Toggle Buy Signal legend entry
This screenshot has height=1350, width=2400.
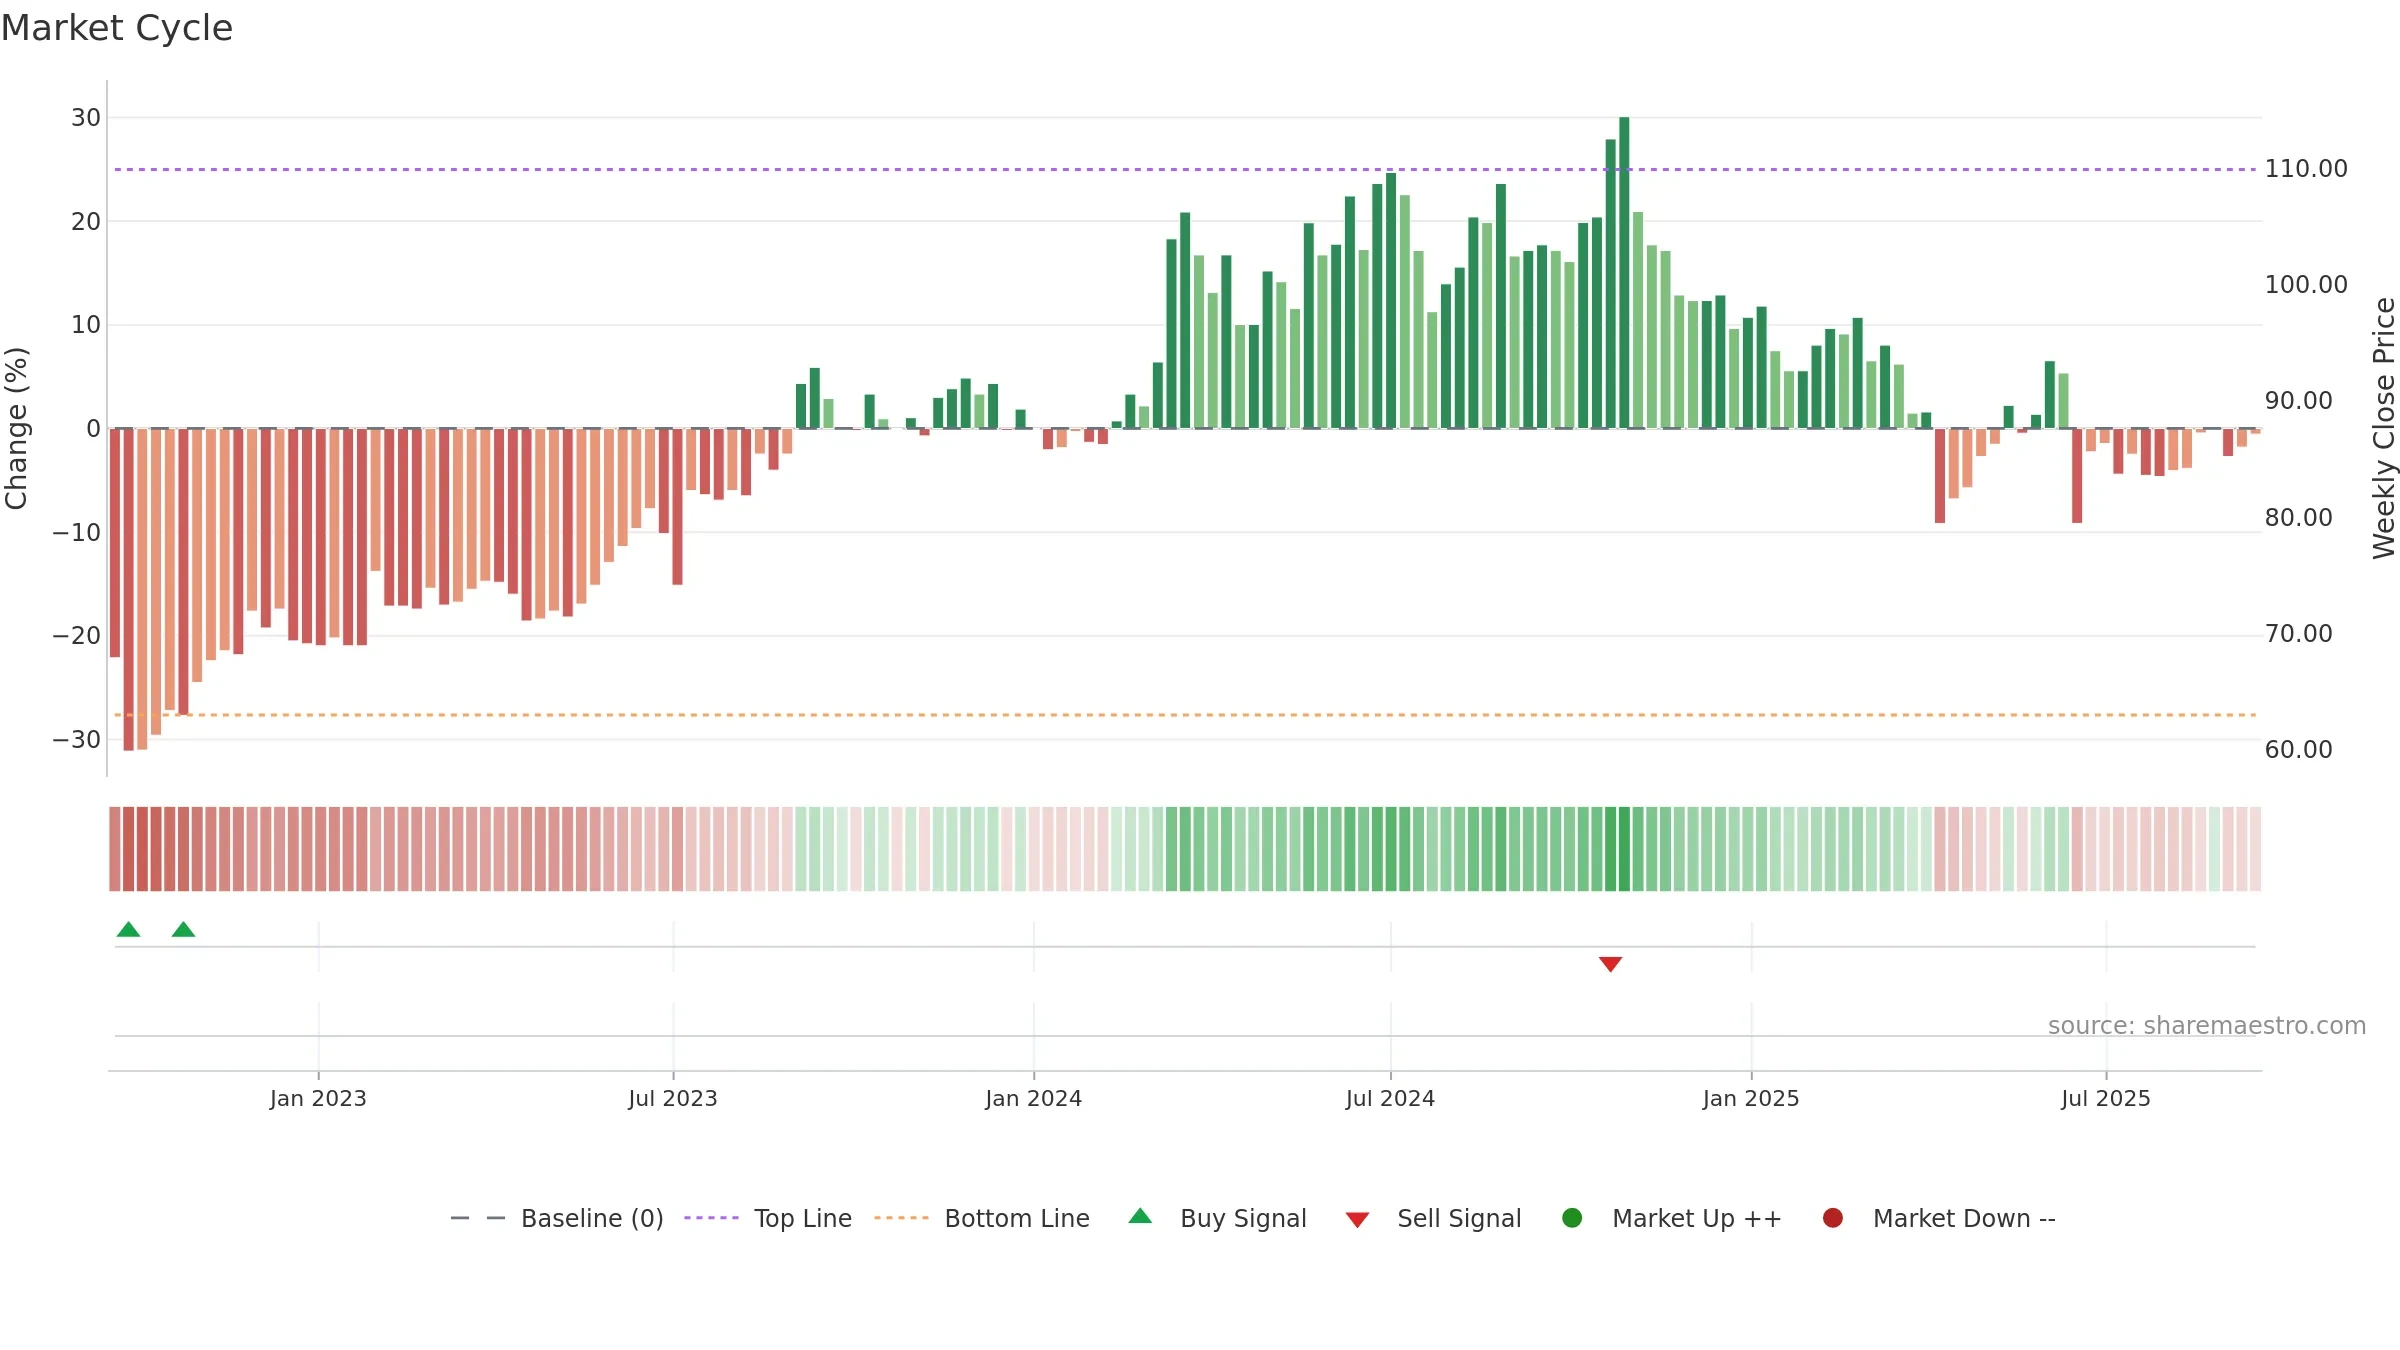pos(1217,1218)
